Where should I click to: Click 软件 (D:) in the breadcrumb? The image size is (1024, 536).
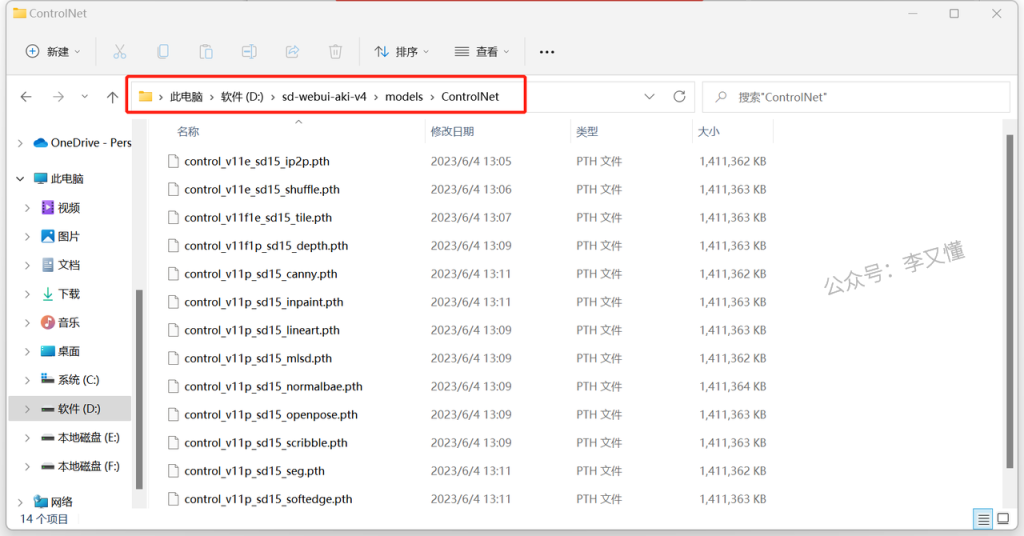tap(242, 97)
